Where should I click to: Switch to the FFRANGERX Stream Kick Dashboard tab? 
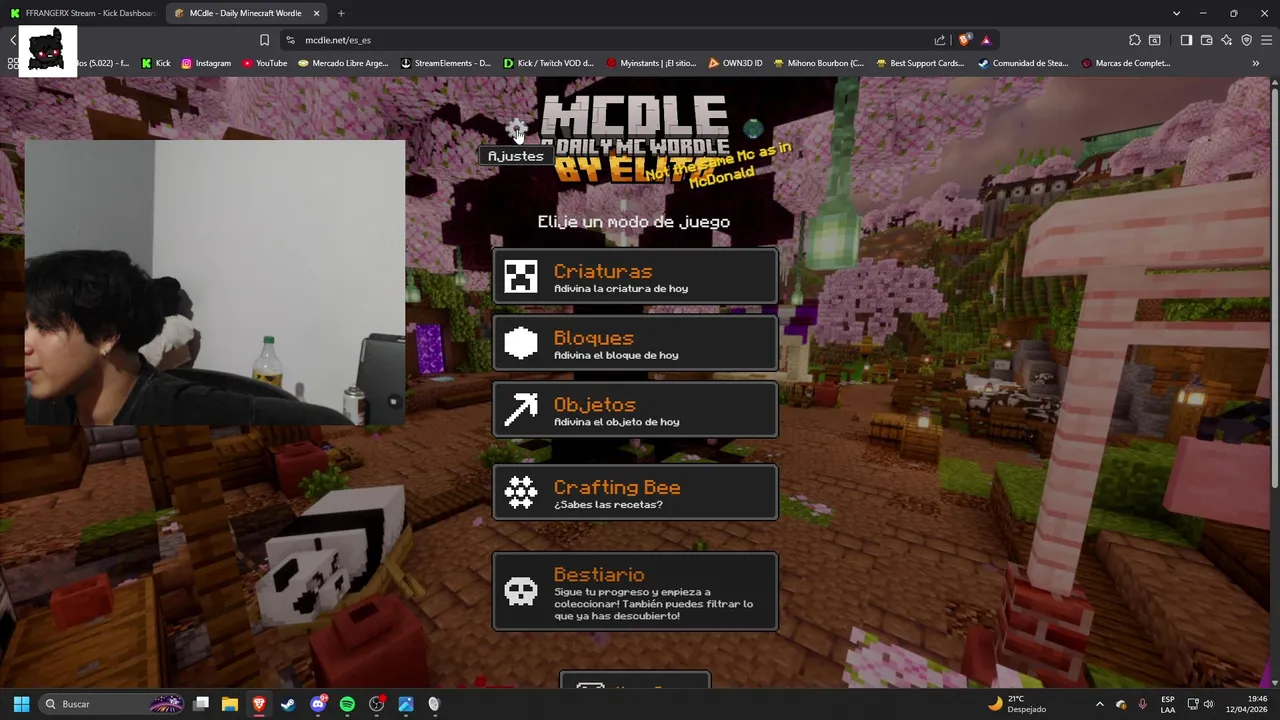[x=83, y=13]
